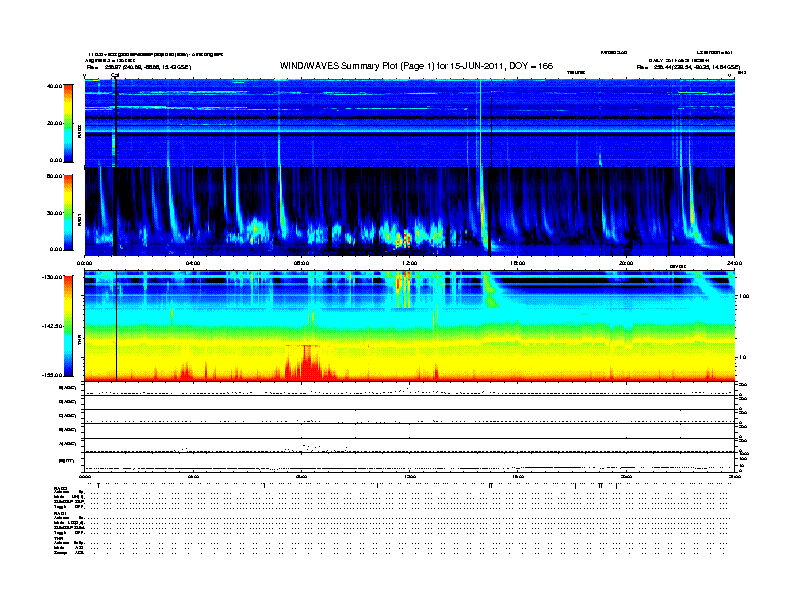Click the -155.00 value on TNR scale

(52, 375)
